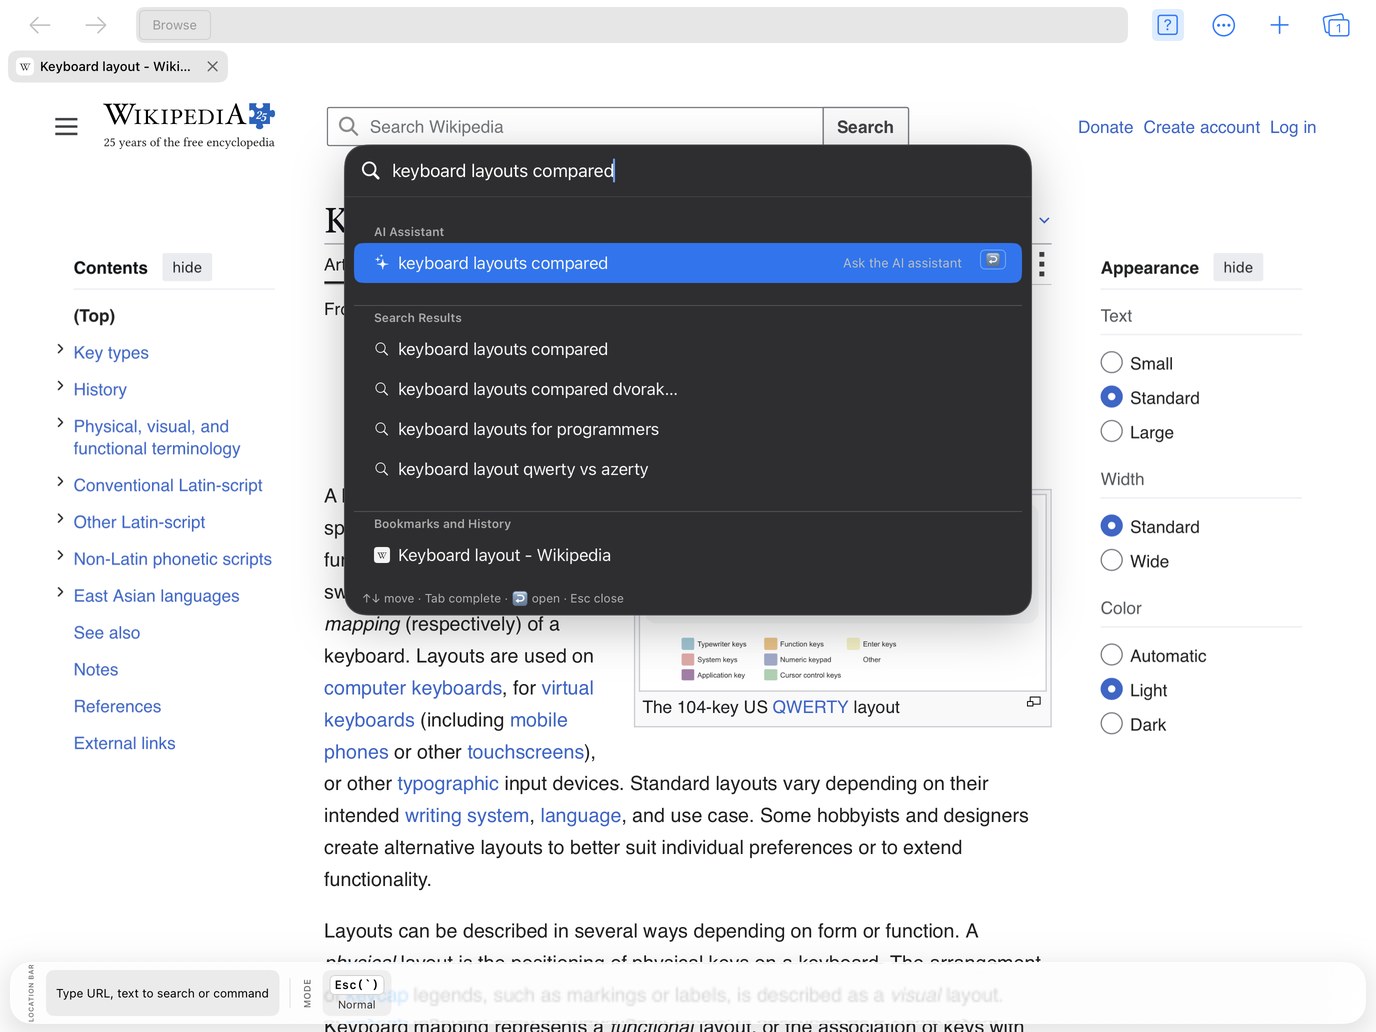Viewport: 1376px width, 1032px height.
Task: Open the languages dropdown chevron
Action: pos(1044,220)
